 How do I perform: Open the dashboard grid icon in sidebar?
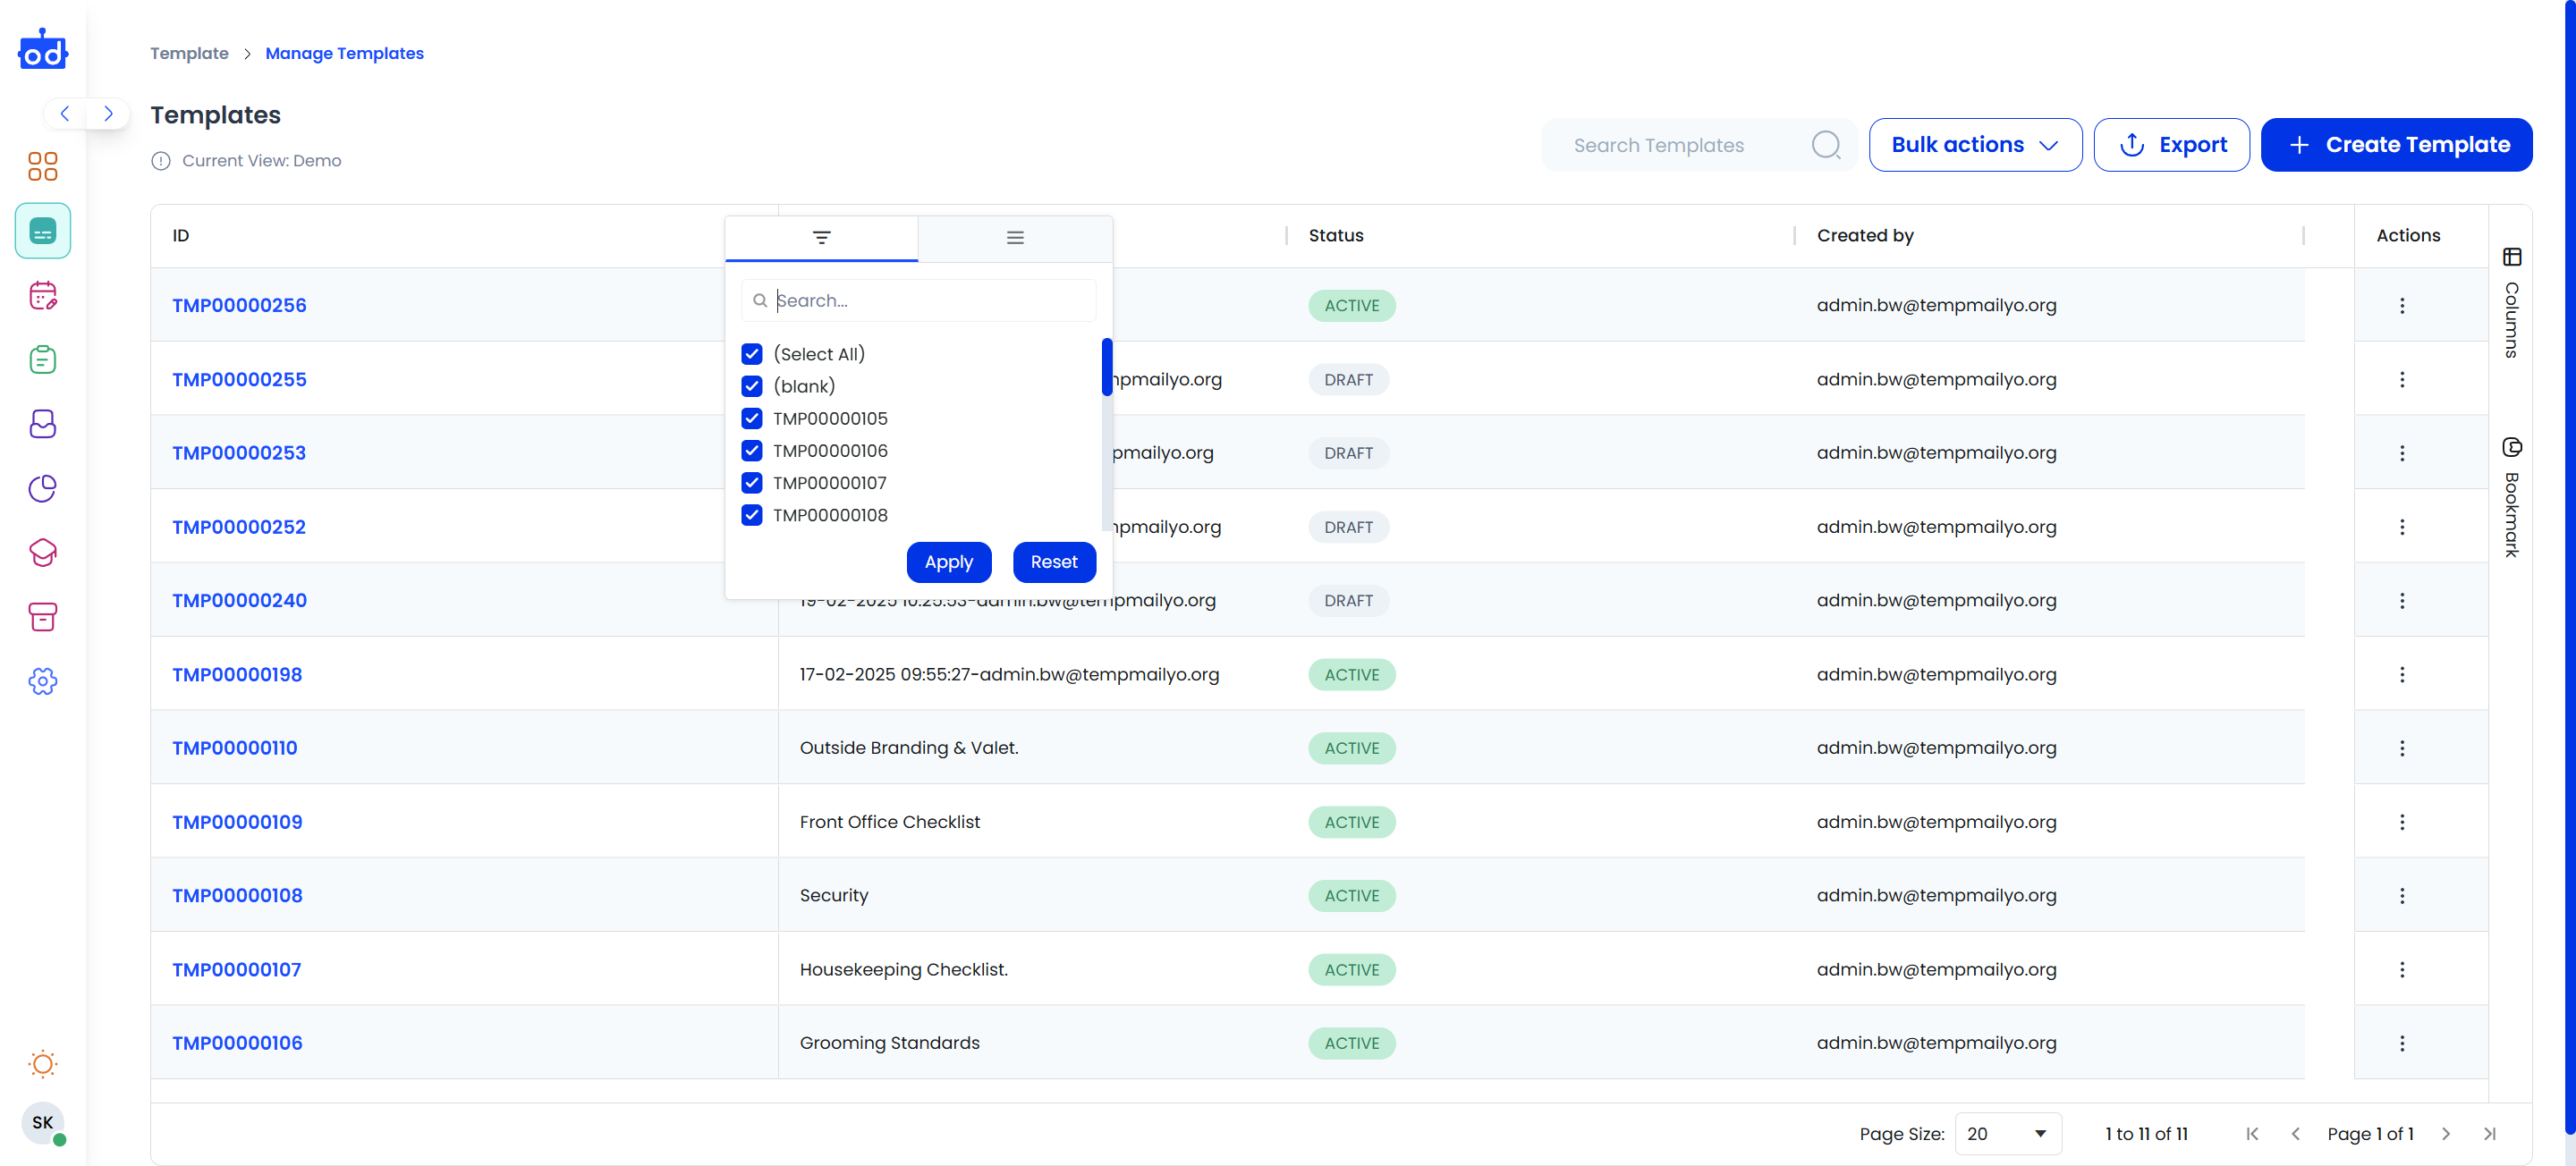coord(43,166)
